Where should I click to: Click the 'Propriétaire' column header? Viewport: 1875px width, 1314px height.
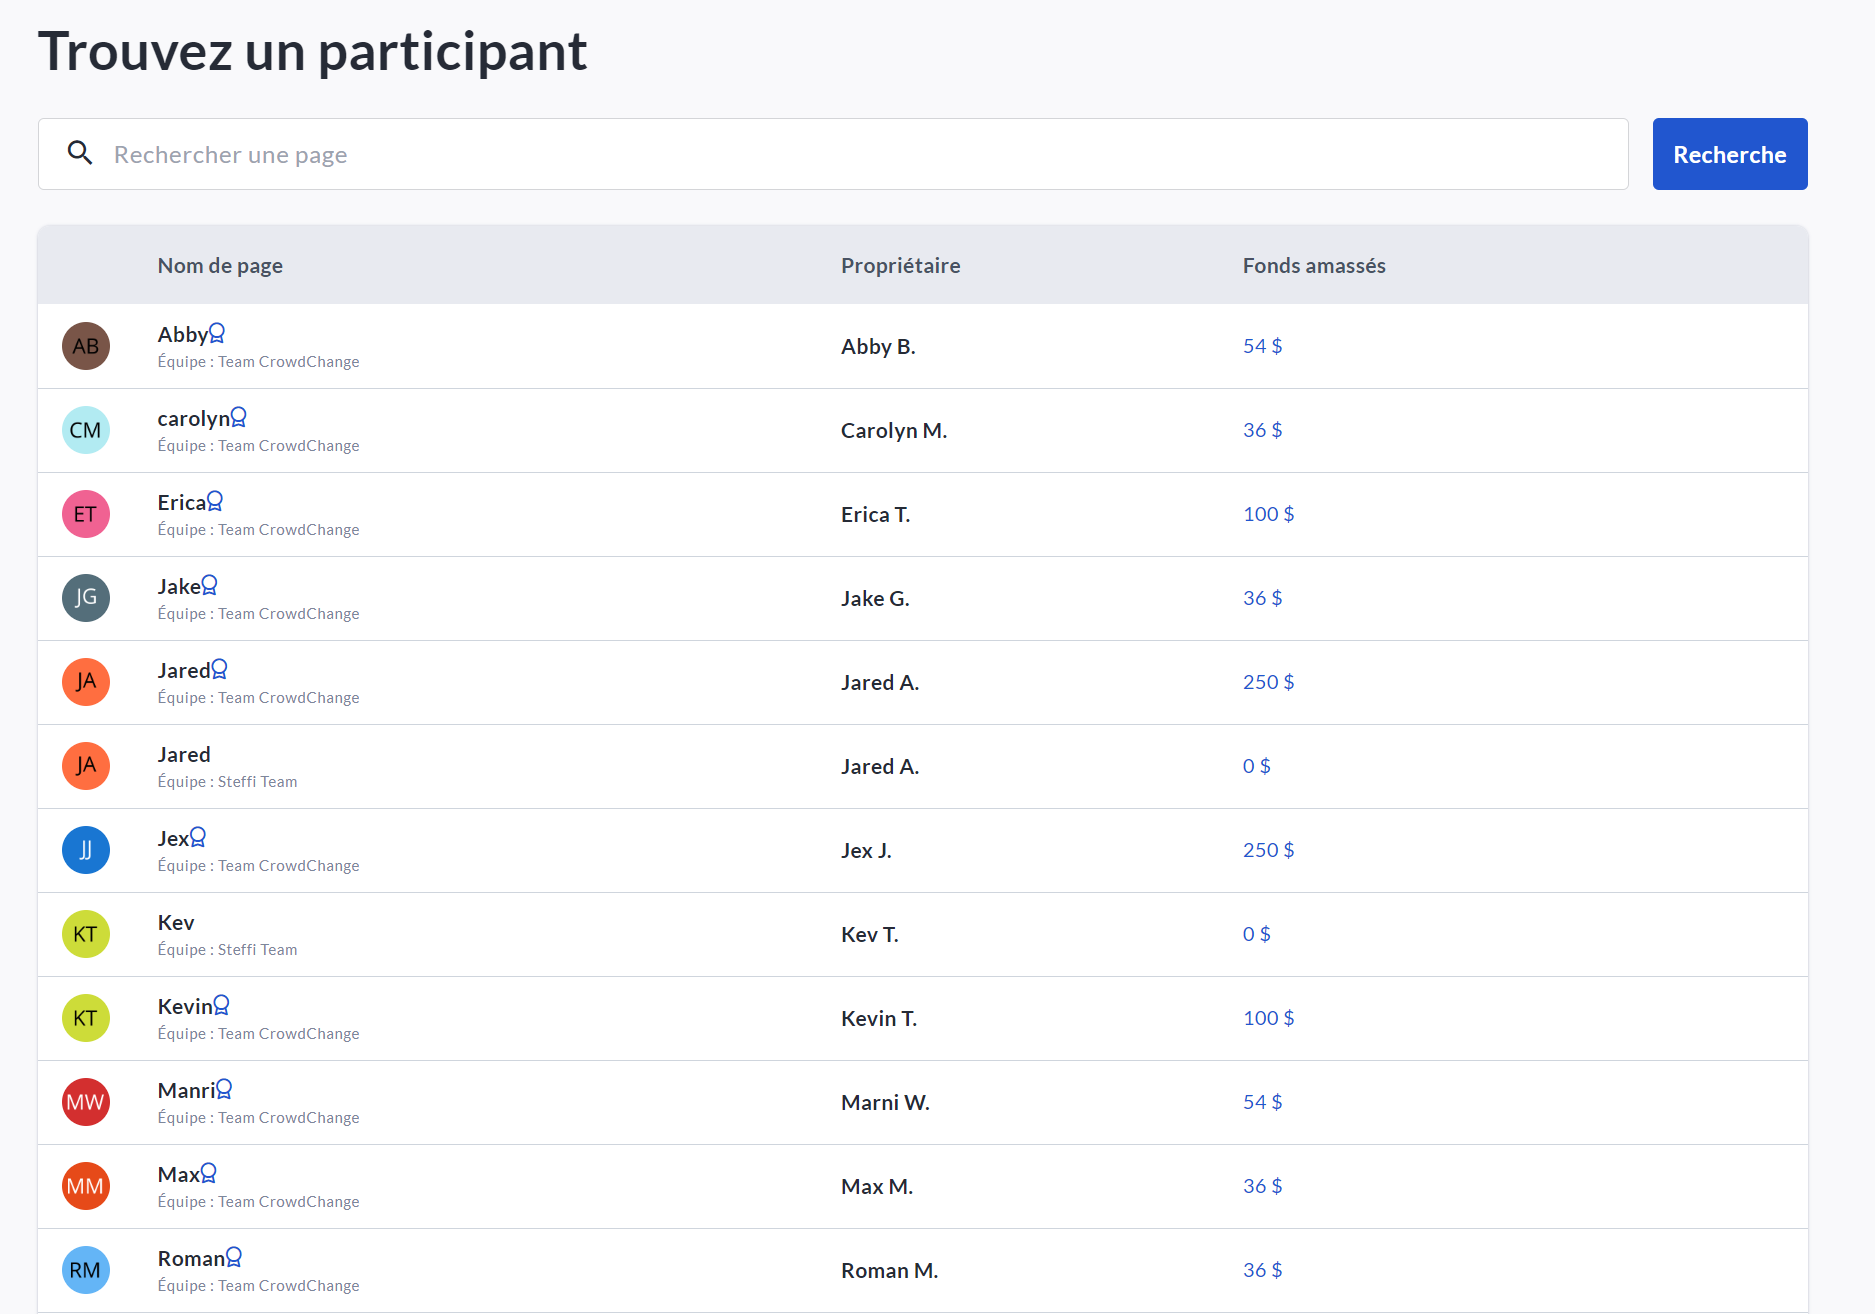click(900, 266)
